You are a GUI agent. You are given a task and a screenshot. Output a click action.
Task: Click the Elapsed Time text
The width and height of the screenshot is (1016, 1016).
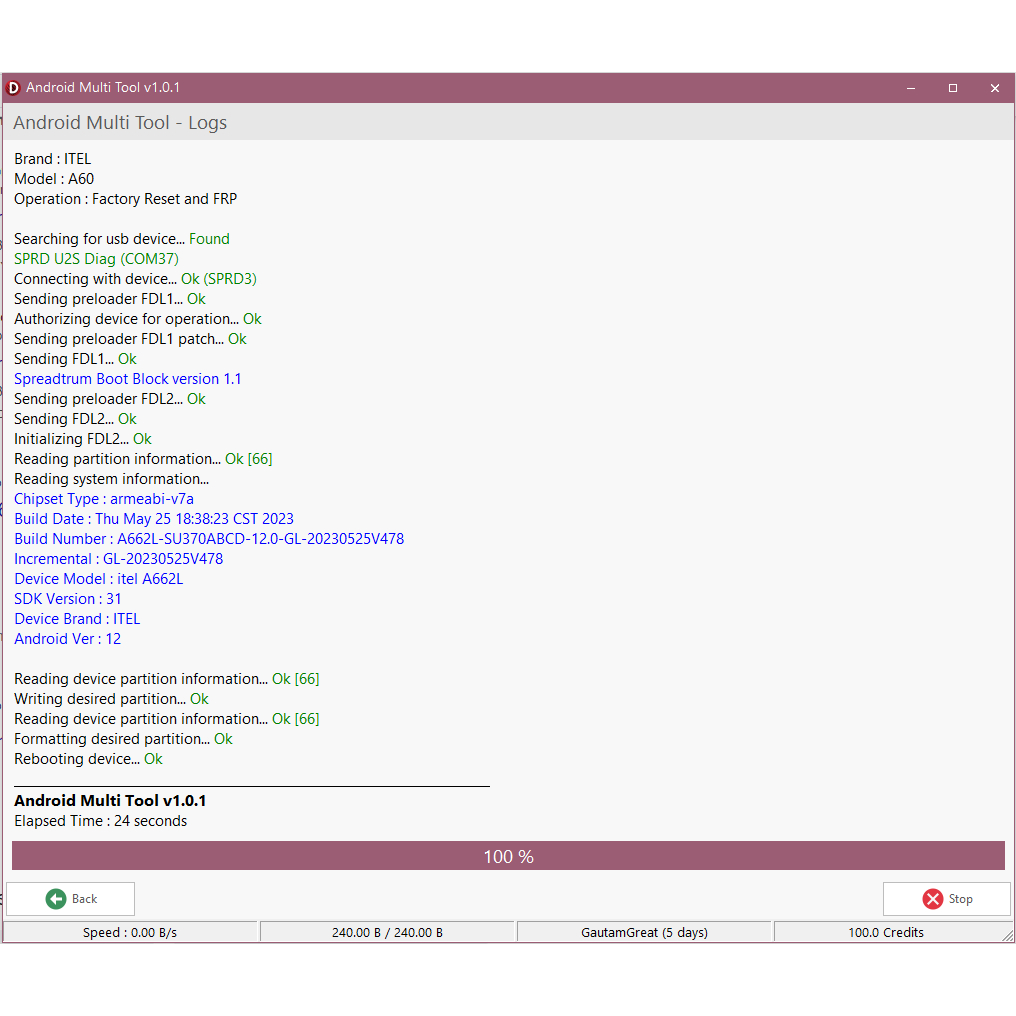100,821
